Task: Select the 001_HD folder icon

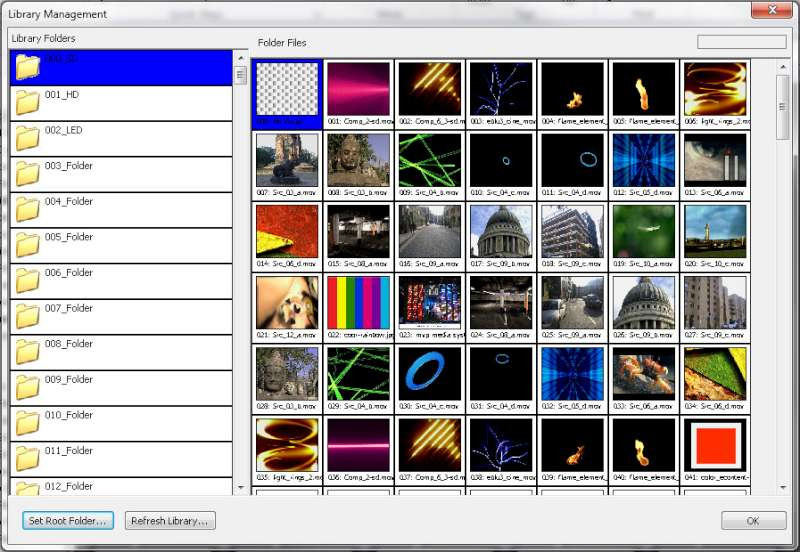Action: click(x=28, y=103)
